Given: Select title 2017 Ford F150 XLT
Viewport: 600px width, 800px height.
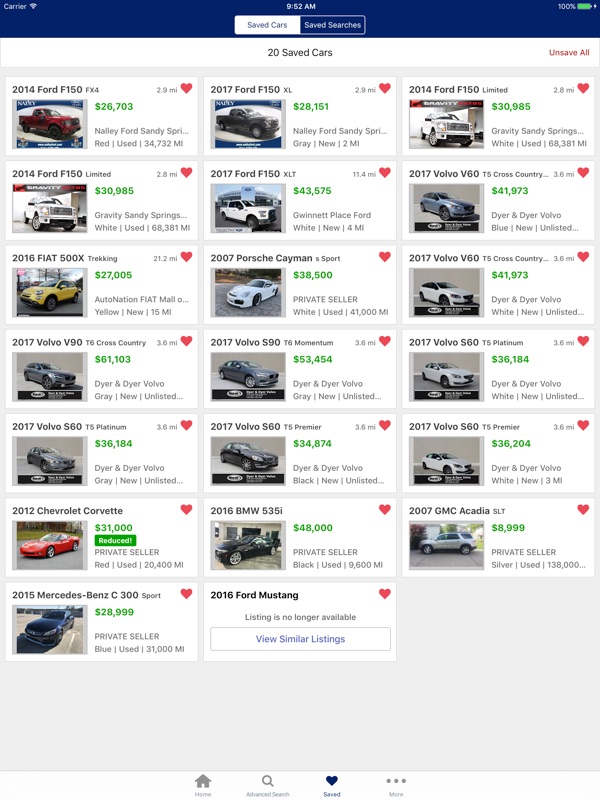Looking at the screenshot, I should (x=253, y=173).
